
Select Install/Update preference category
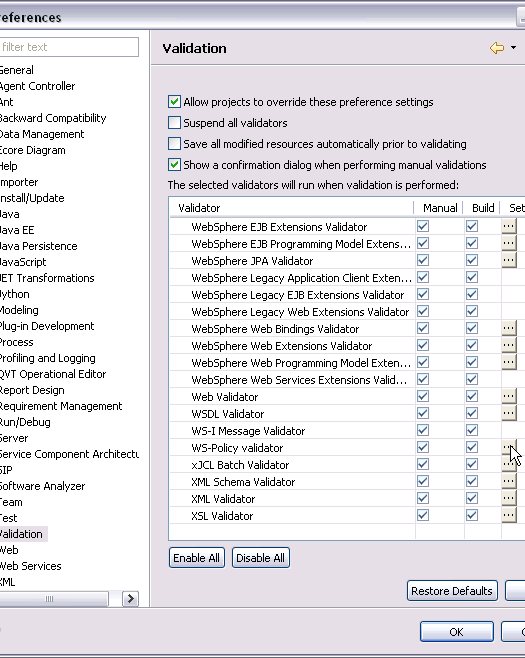click(x=32, y=198)
